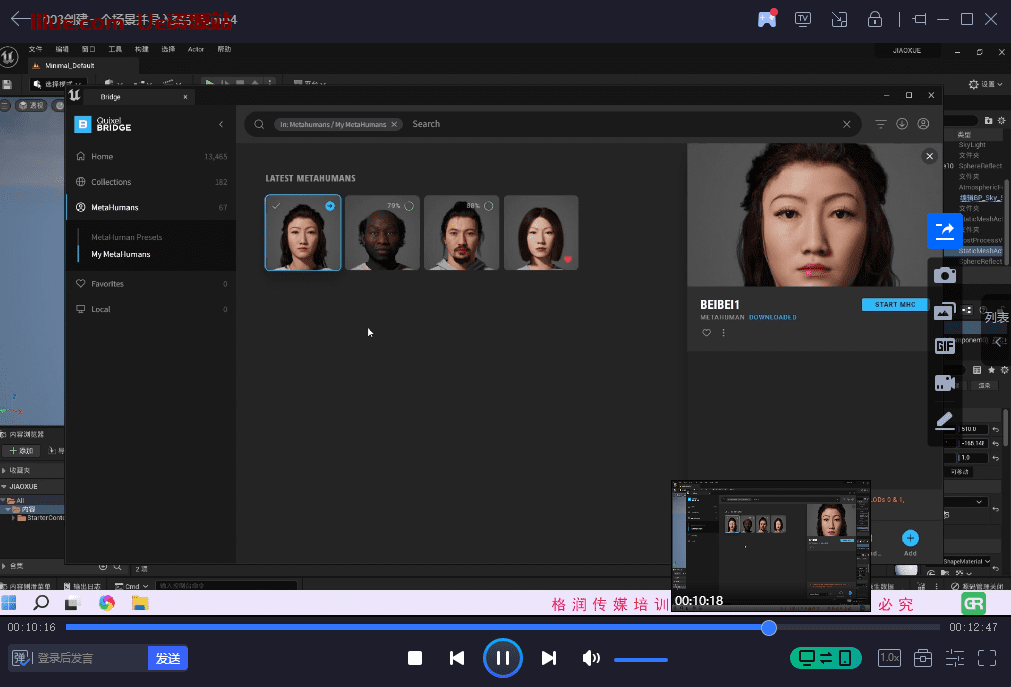The image size is (1011, 687).
Task: Click the screenshot camera icon
Action: coord(944,275)
